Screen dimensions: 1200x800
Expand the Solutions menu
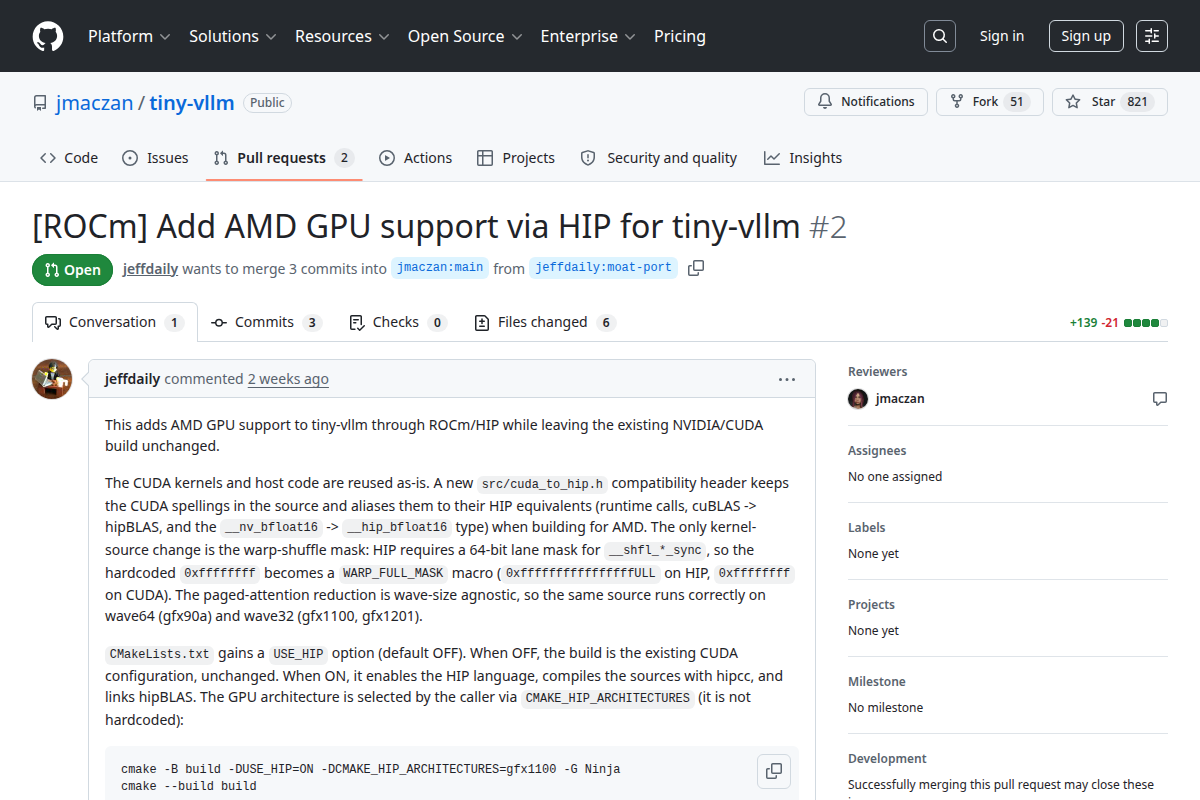pyautogui.click(x=233, y=36)
